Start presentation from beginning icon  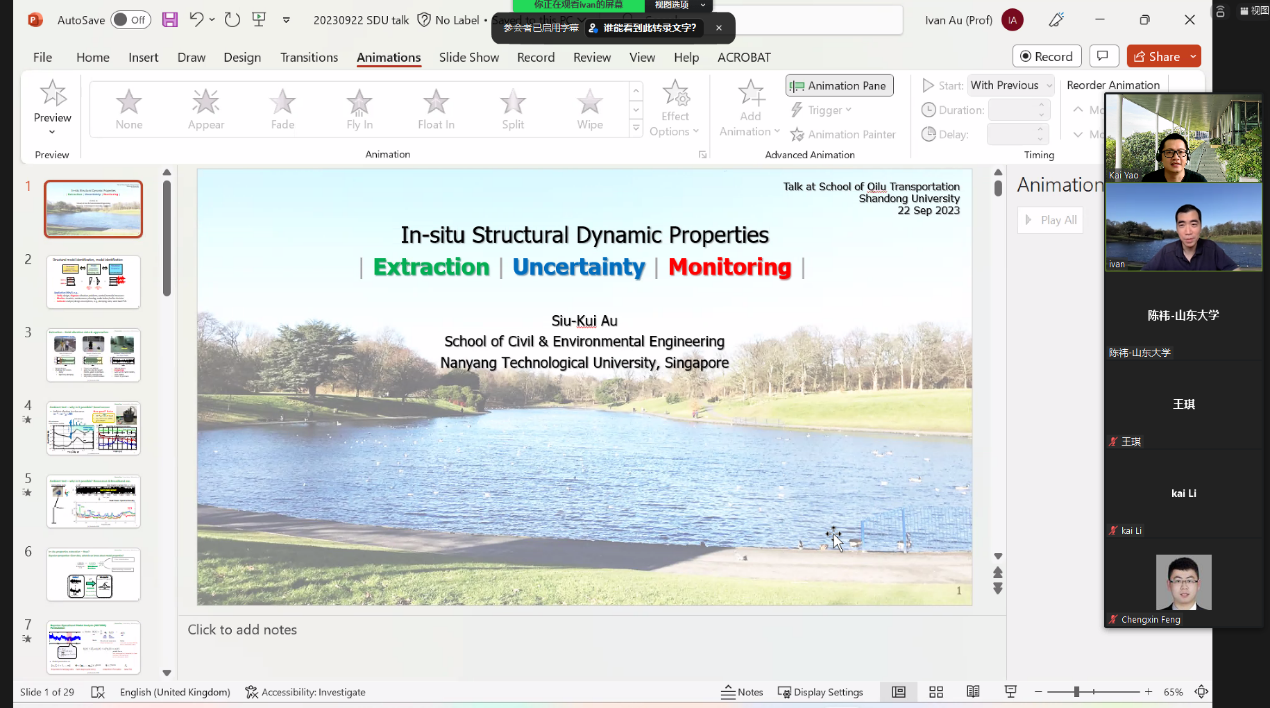pos(259,19)
